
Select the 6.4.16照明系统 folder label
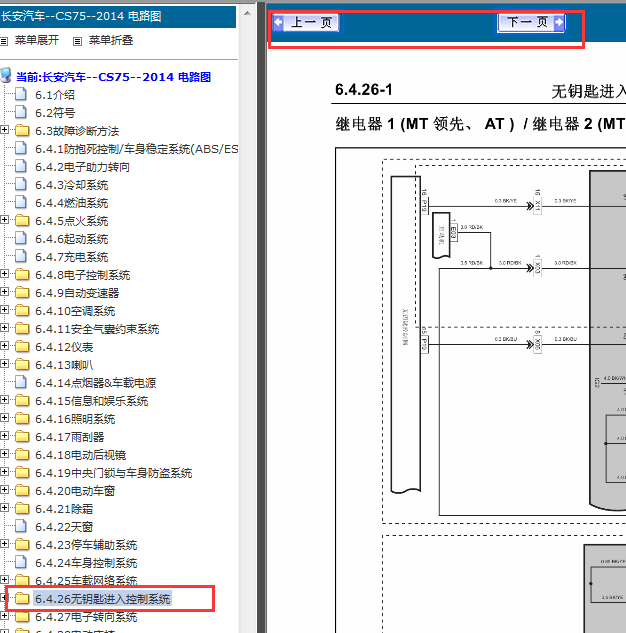75,419
